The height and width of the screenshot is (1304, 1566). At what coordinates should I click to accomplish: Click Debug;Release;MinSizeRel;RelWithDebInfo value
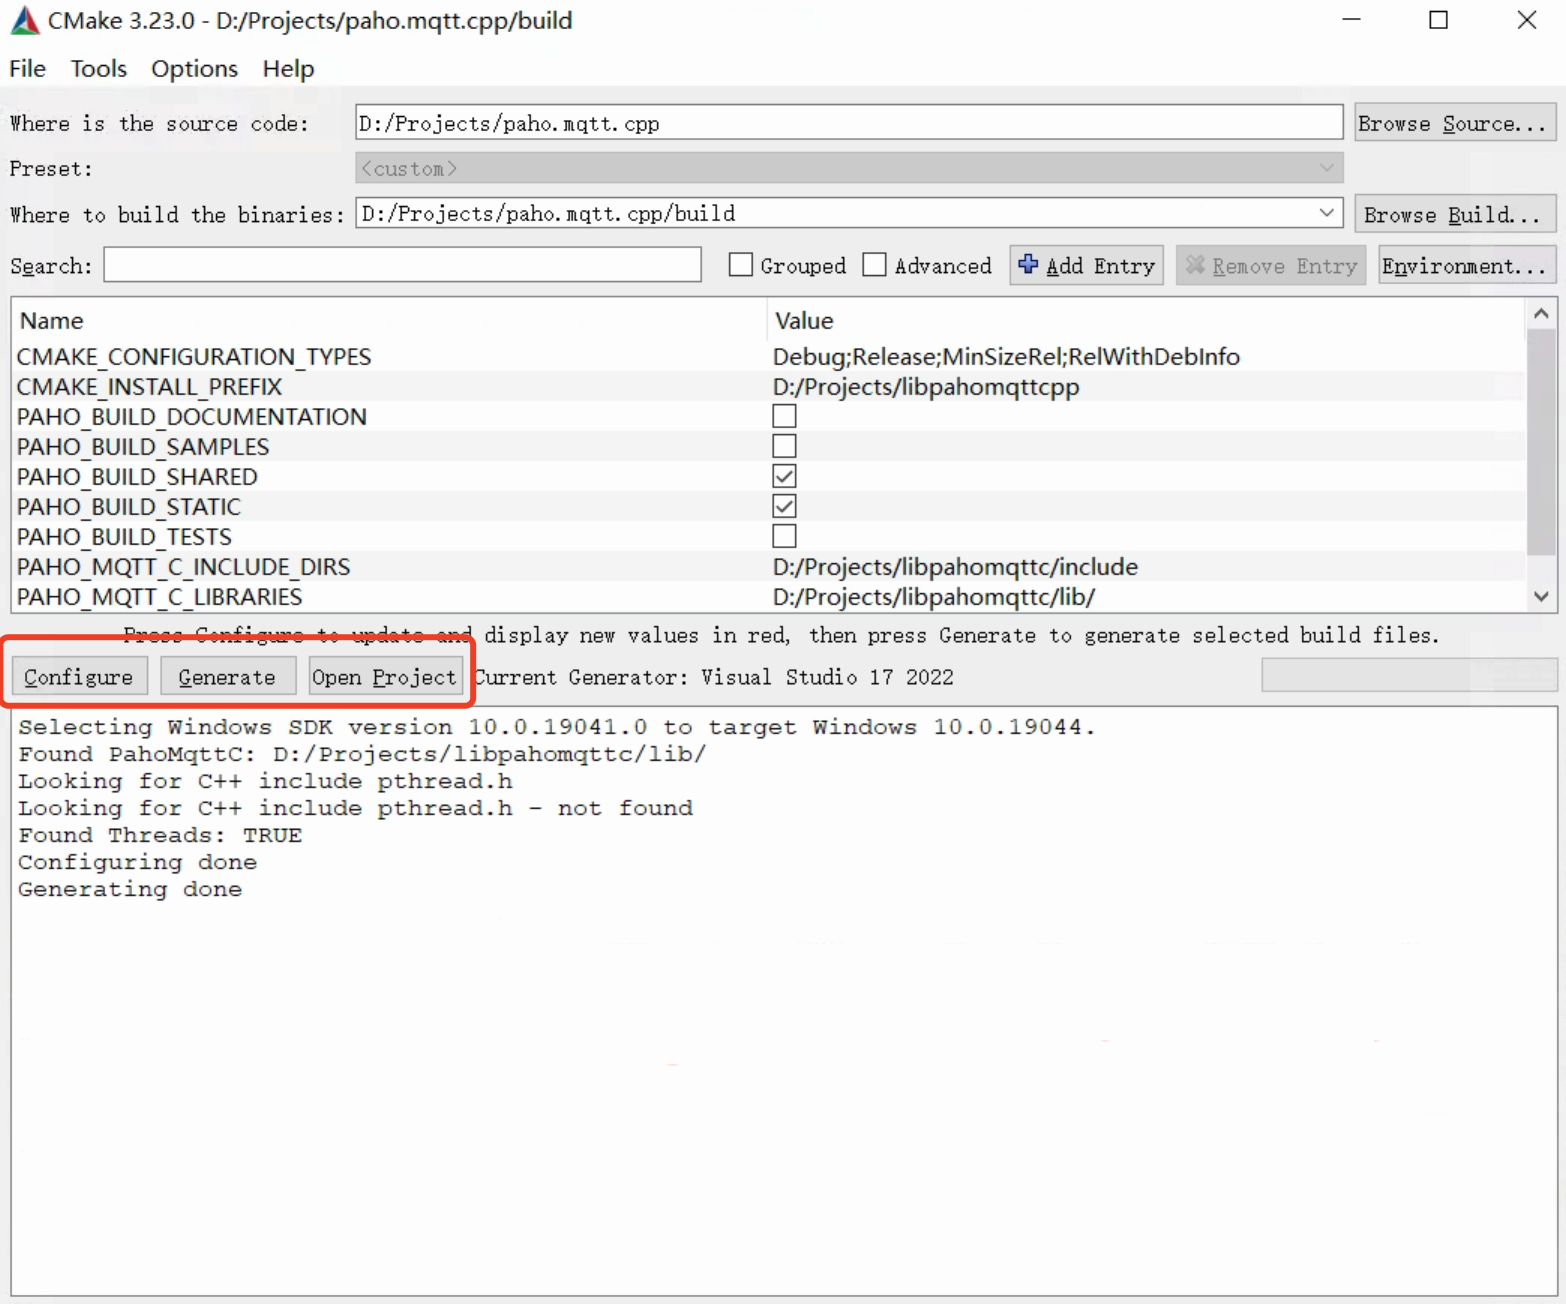(1006, 356)
